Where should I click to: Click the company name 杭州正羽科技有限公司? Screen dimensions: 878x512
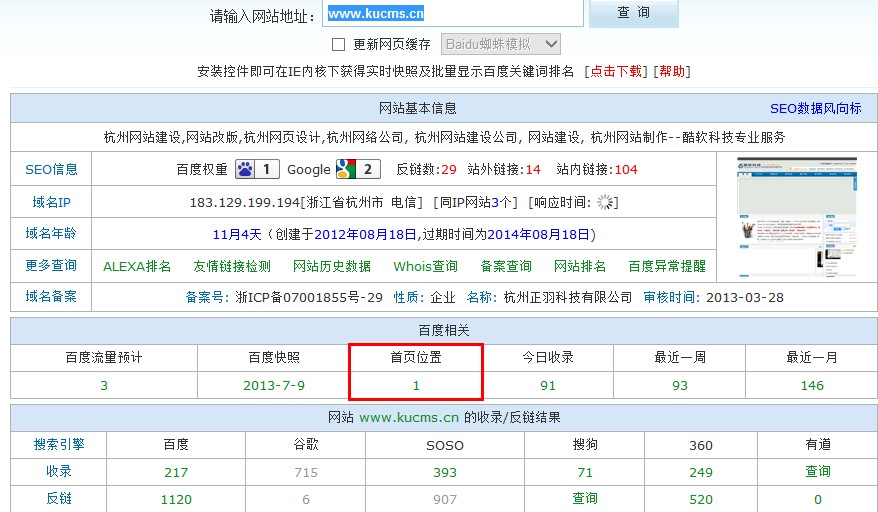[567, 297]
